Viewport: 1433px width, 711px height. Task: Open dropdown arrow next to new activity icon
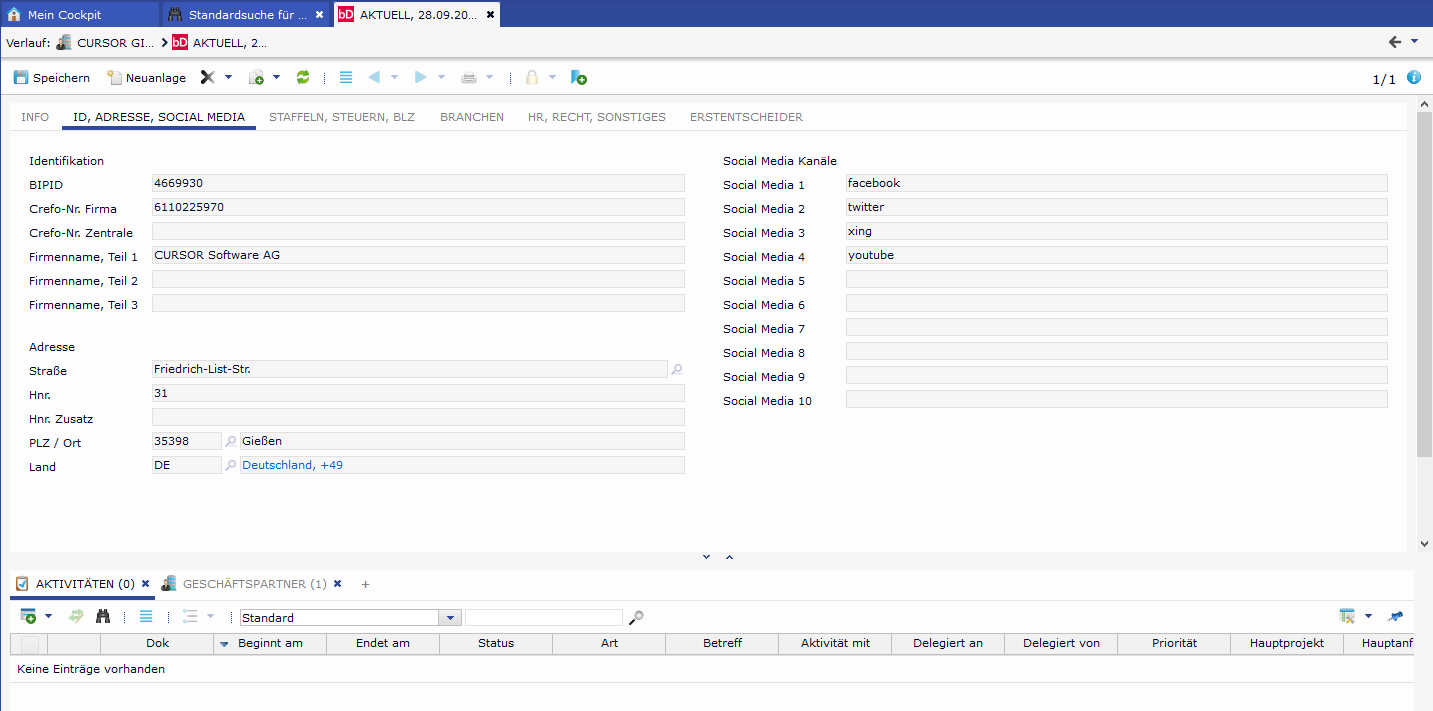48,617
